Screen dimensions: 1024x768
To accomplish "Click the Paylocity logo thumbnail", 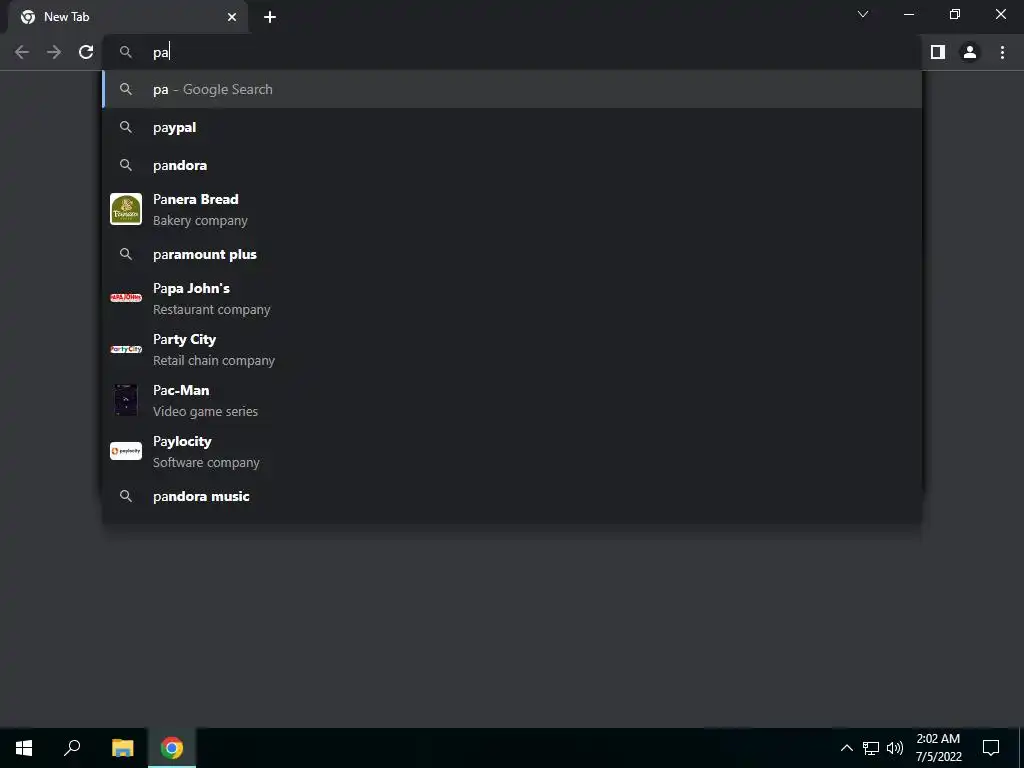I will pyautogui.click(x=126, y=451).
